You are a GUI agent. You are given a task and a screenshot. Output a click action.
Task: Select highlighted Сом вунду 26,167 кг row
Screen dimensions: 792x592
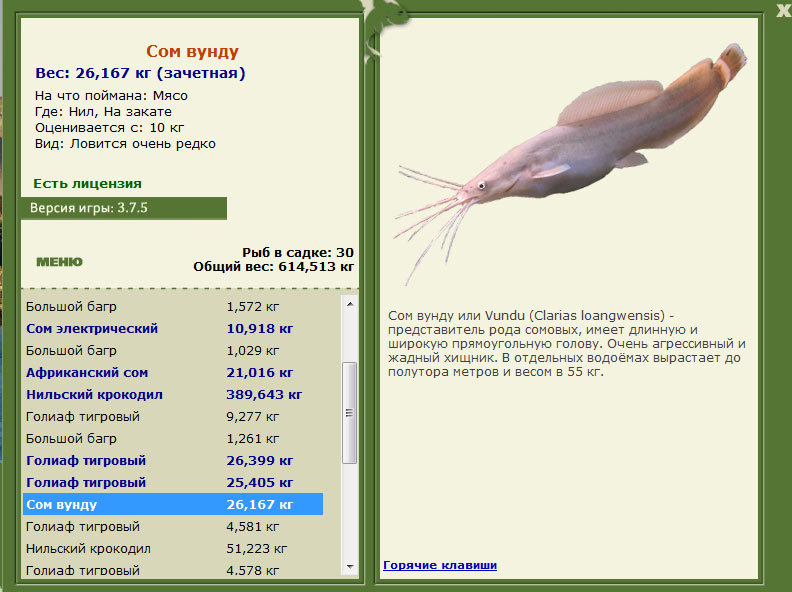pos(173,504)
